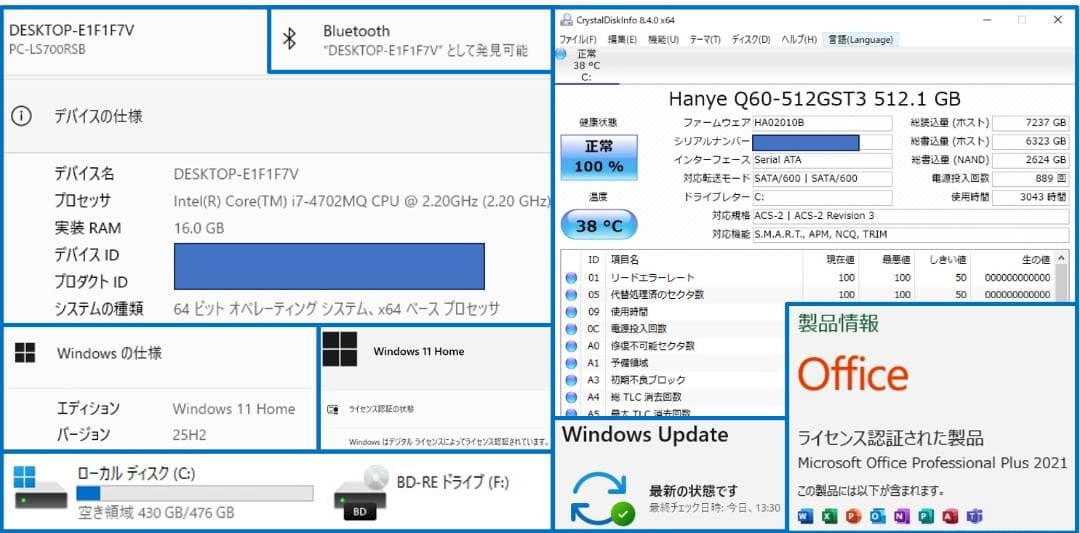The width and height of the screenshot is (1080, 533).
Task: Click the 38 °C temperature button
Action: (599, 225)
